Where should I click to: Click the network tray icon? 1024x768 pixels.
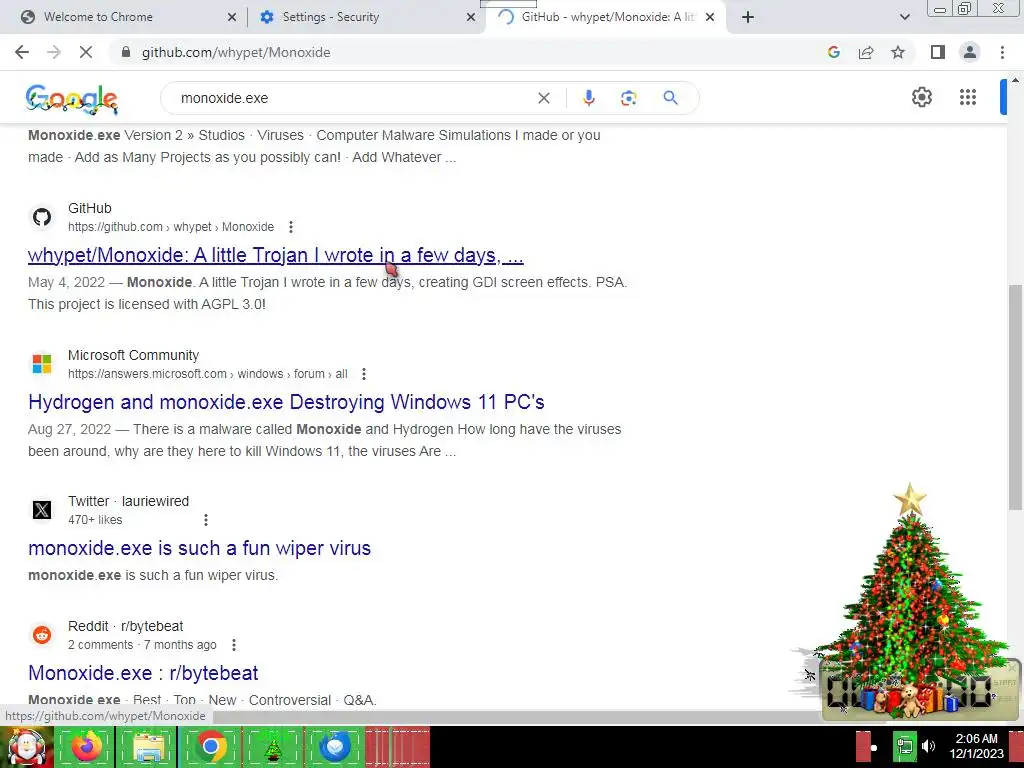pos(904,746)
